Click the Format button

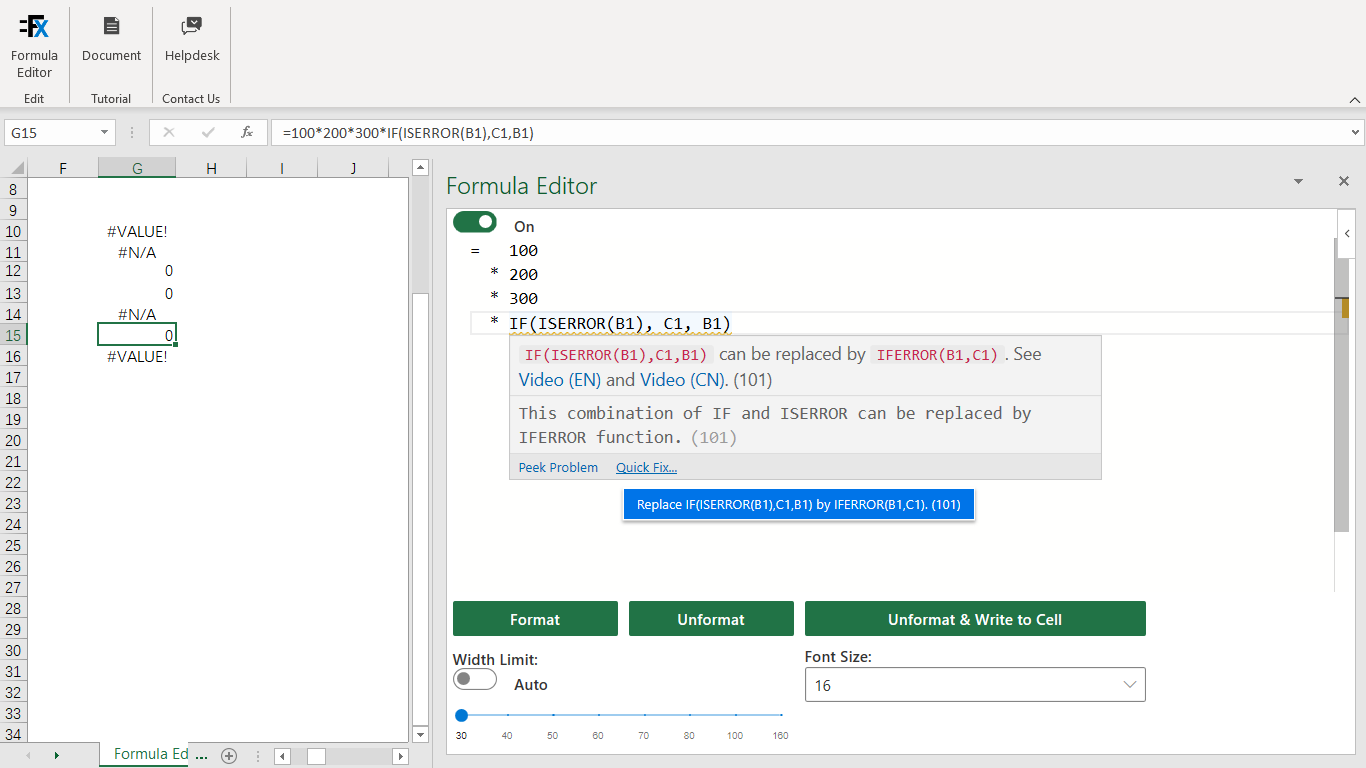[535, 619]
